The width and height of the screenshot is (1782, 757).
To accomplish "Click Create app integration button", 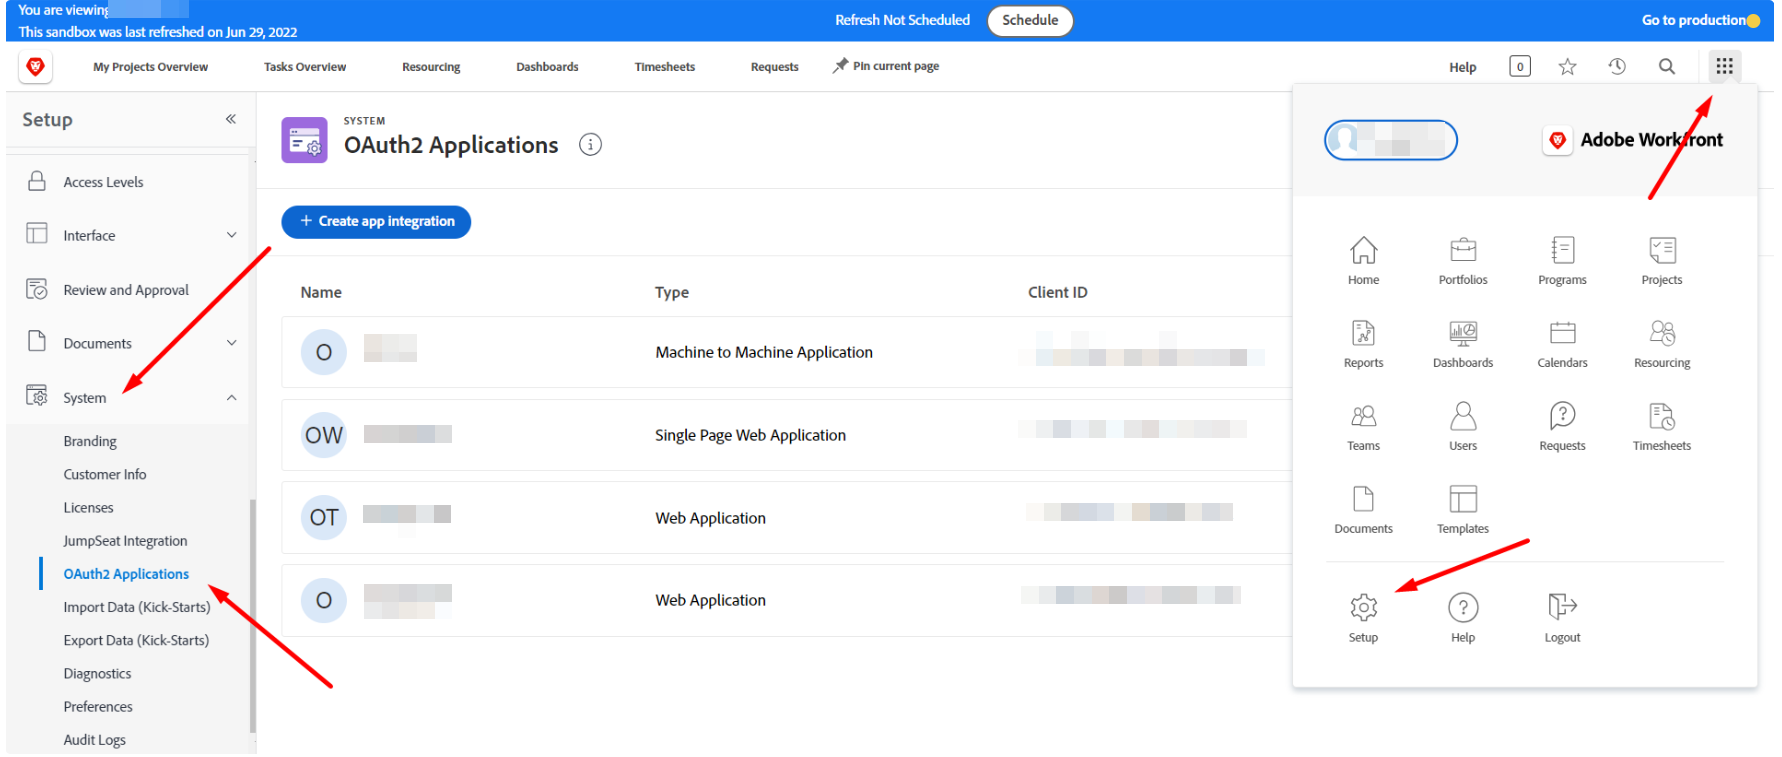I will (376, 222).
